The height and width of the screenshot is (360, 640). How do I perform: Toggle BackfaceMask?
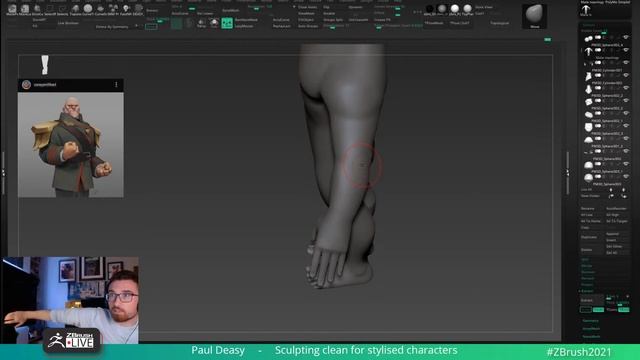(246, 20)
